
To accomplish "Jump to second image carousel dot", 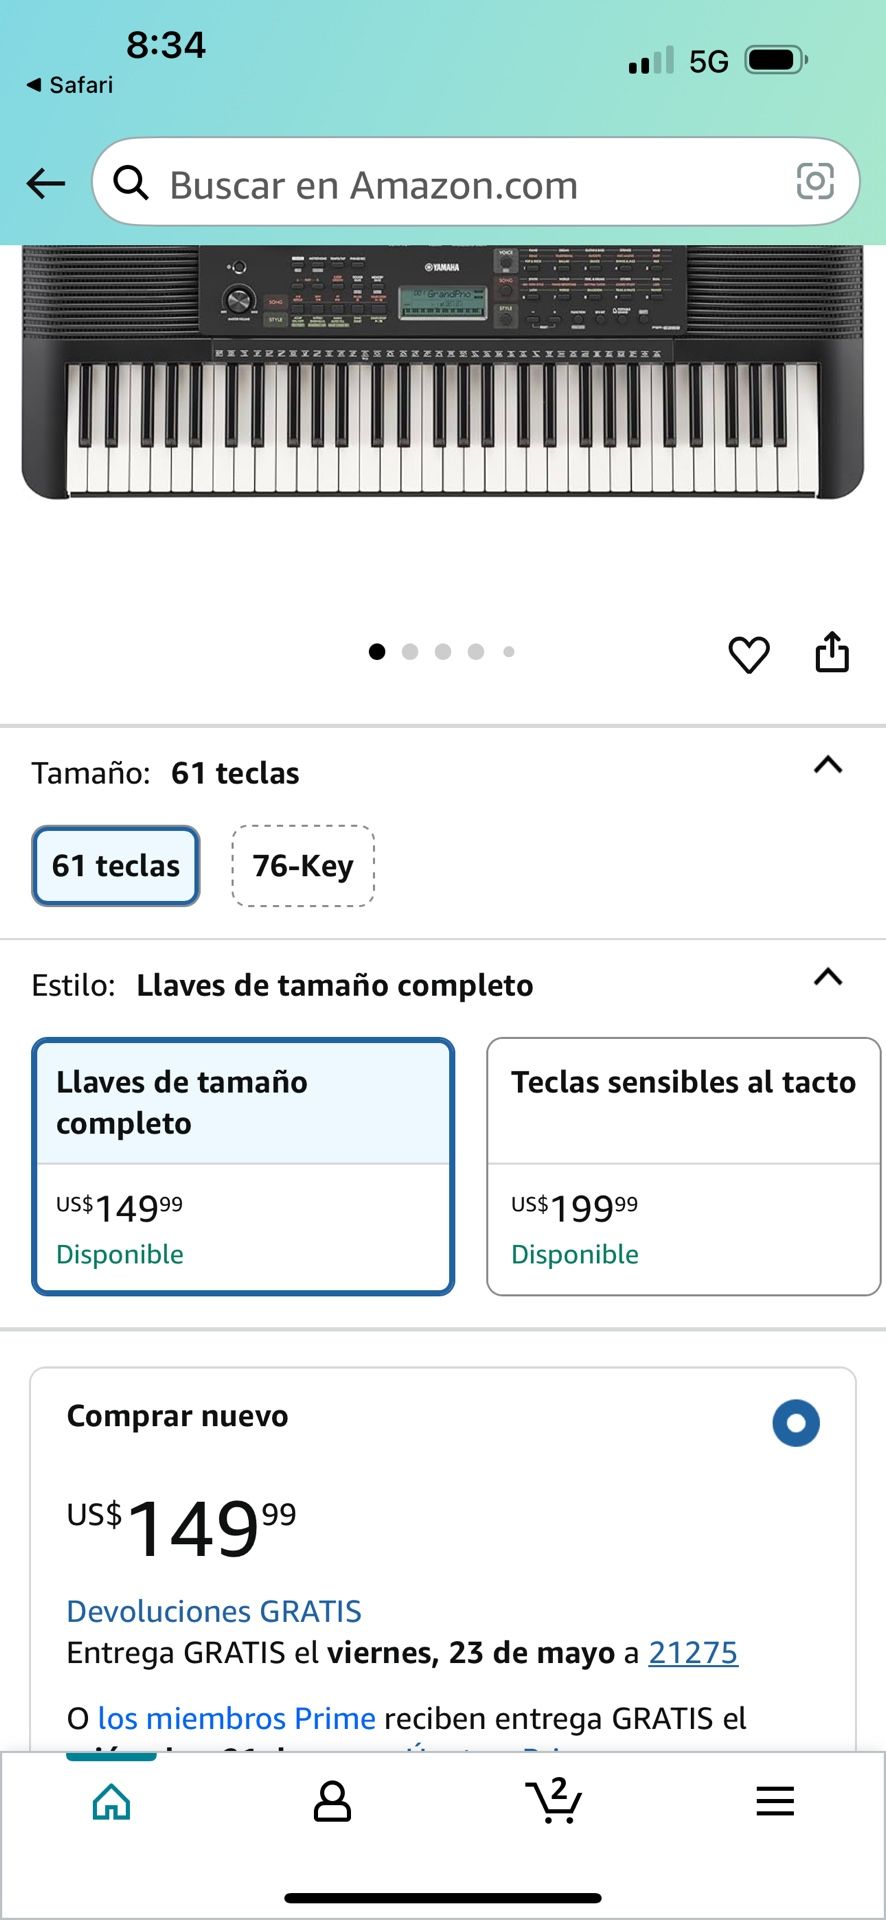I will pyautogui.click(x=410, y=652).
